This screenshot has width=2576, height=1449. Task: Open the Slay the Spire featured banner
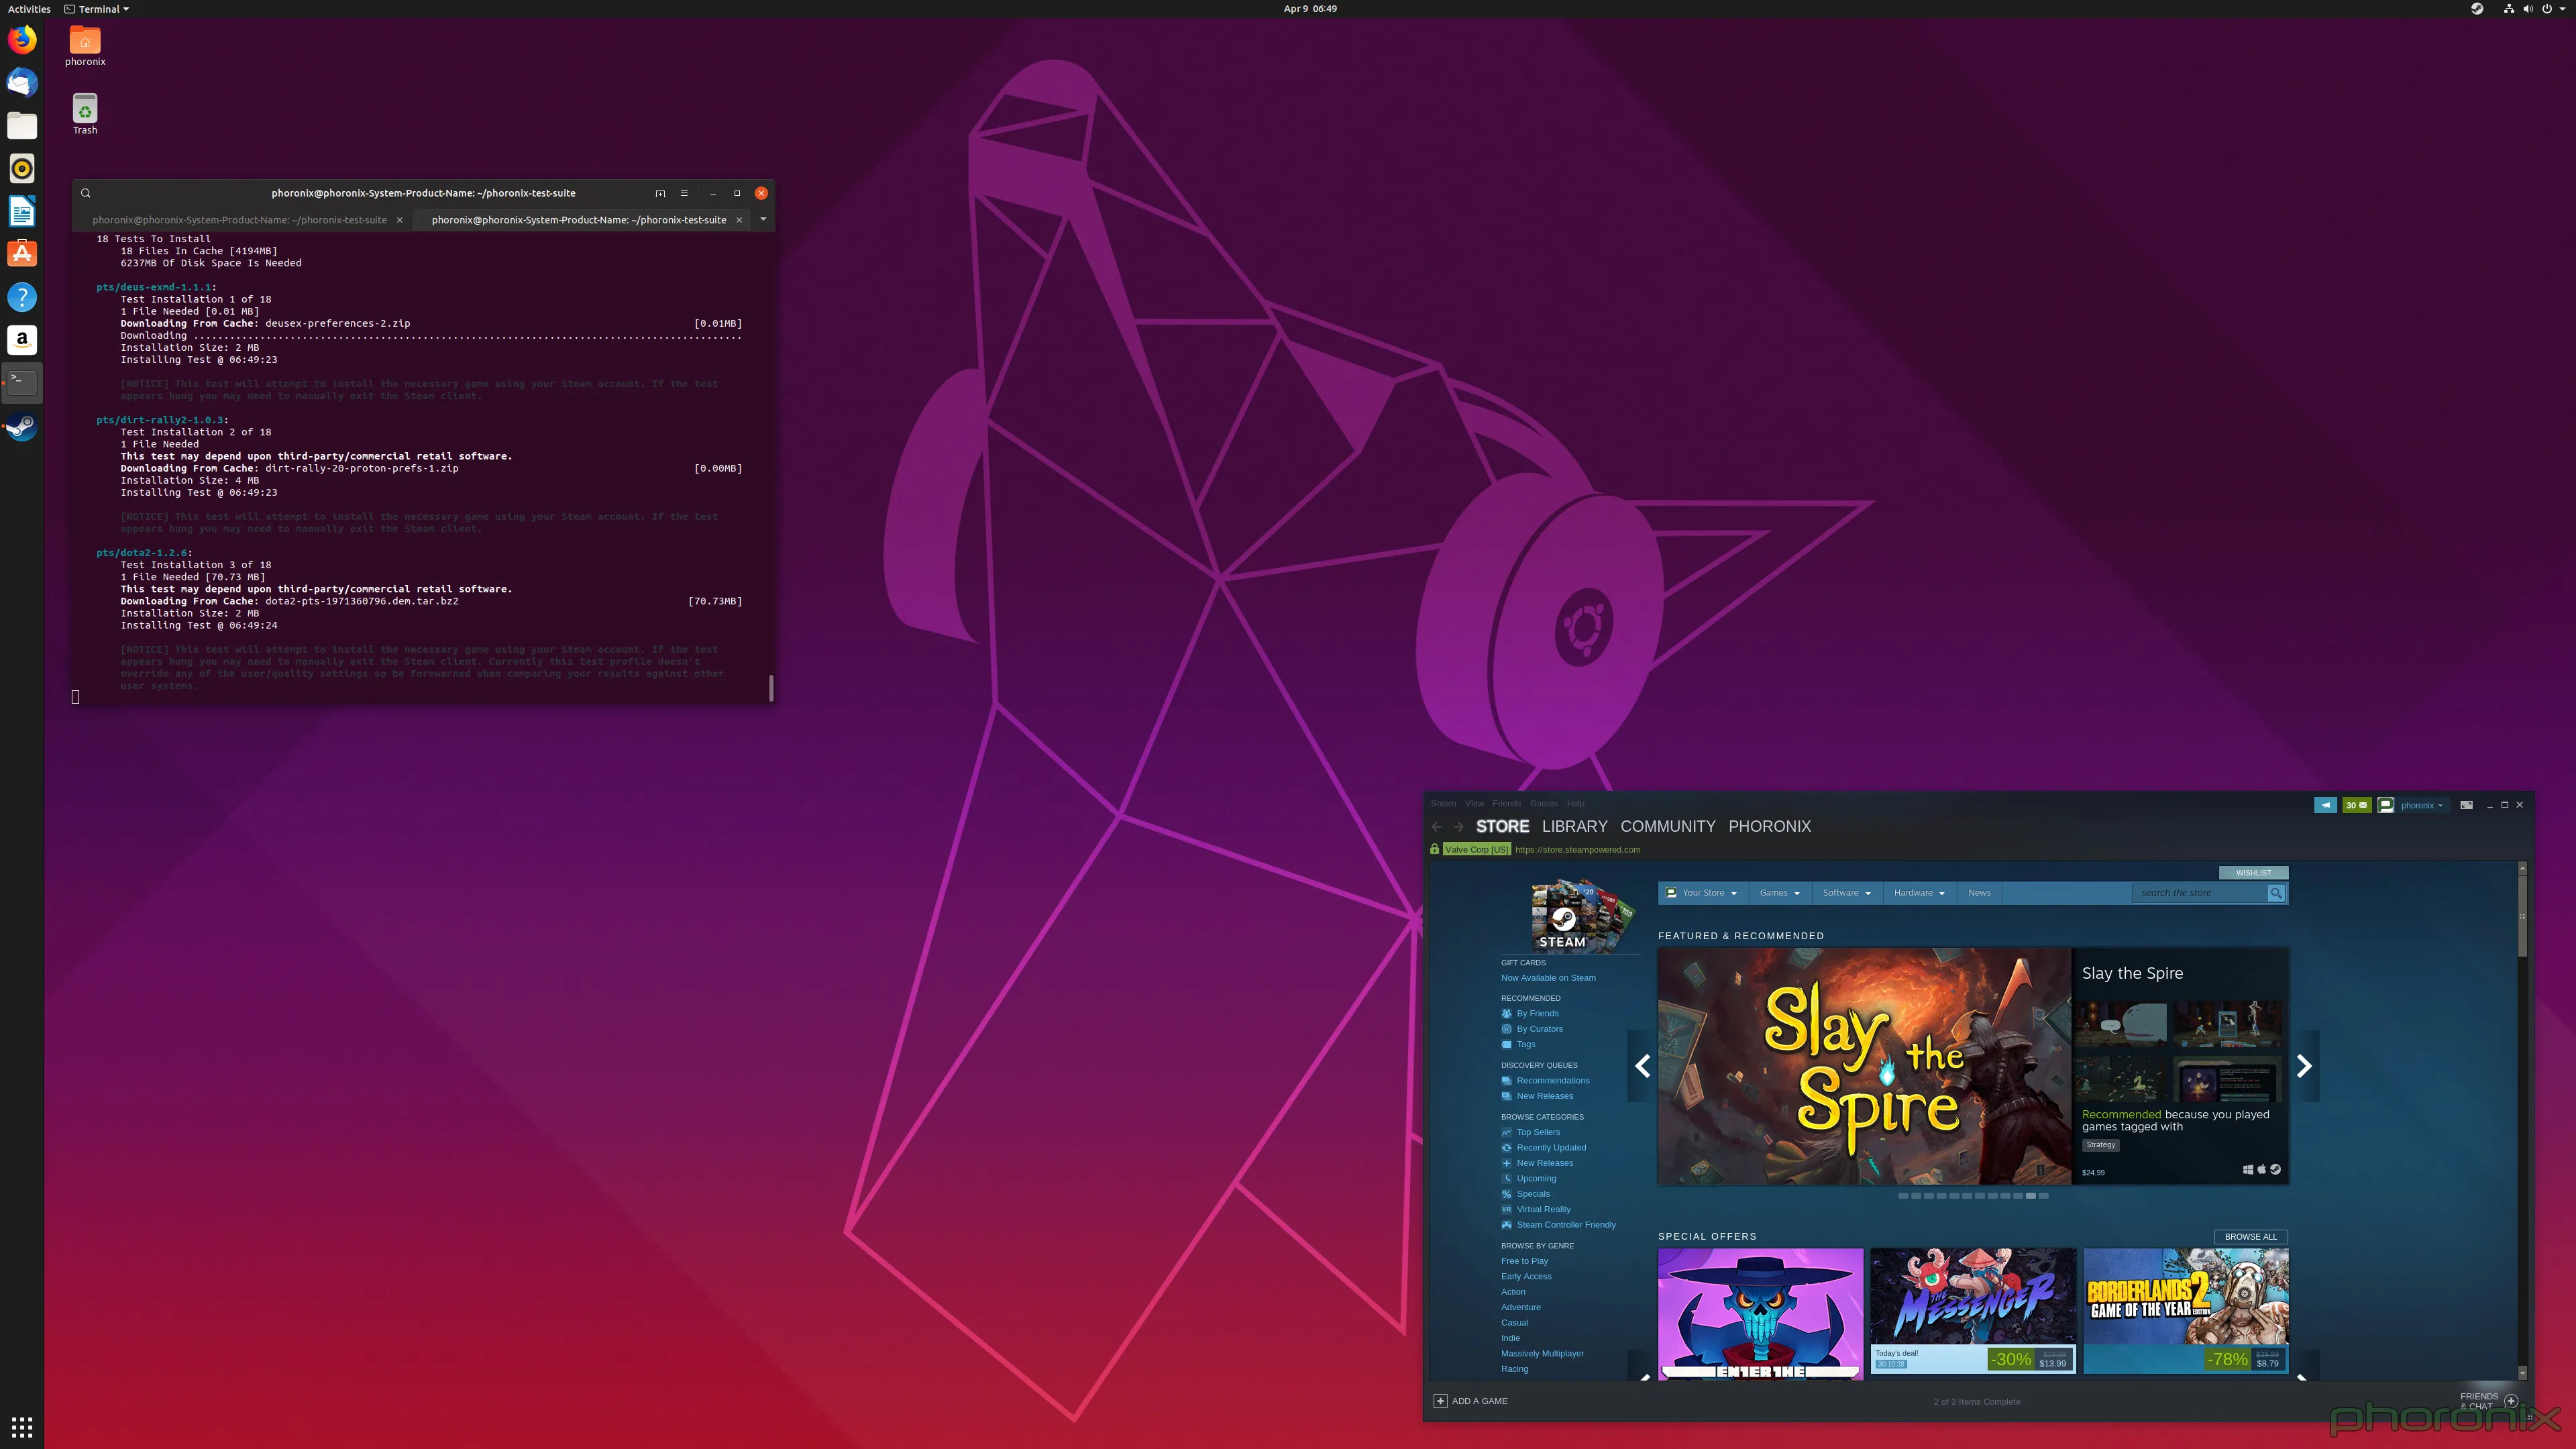(x=1864, y=1066)
